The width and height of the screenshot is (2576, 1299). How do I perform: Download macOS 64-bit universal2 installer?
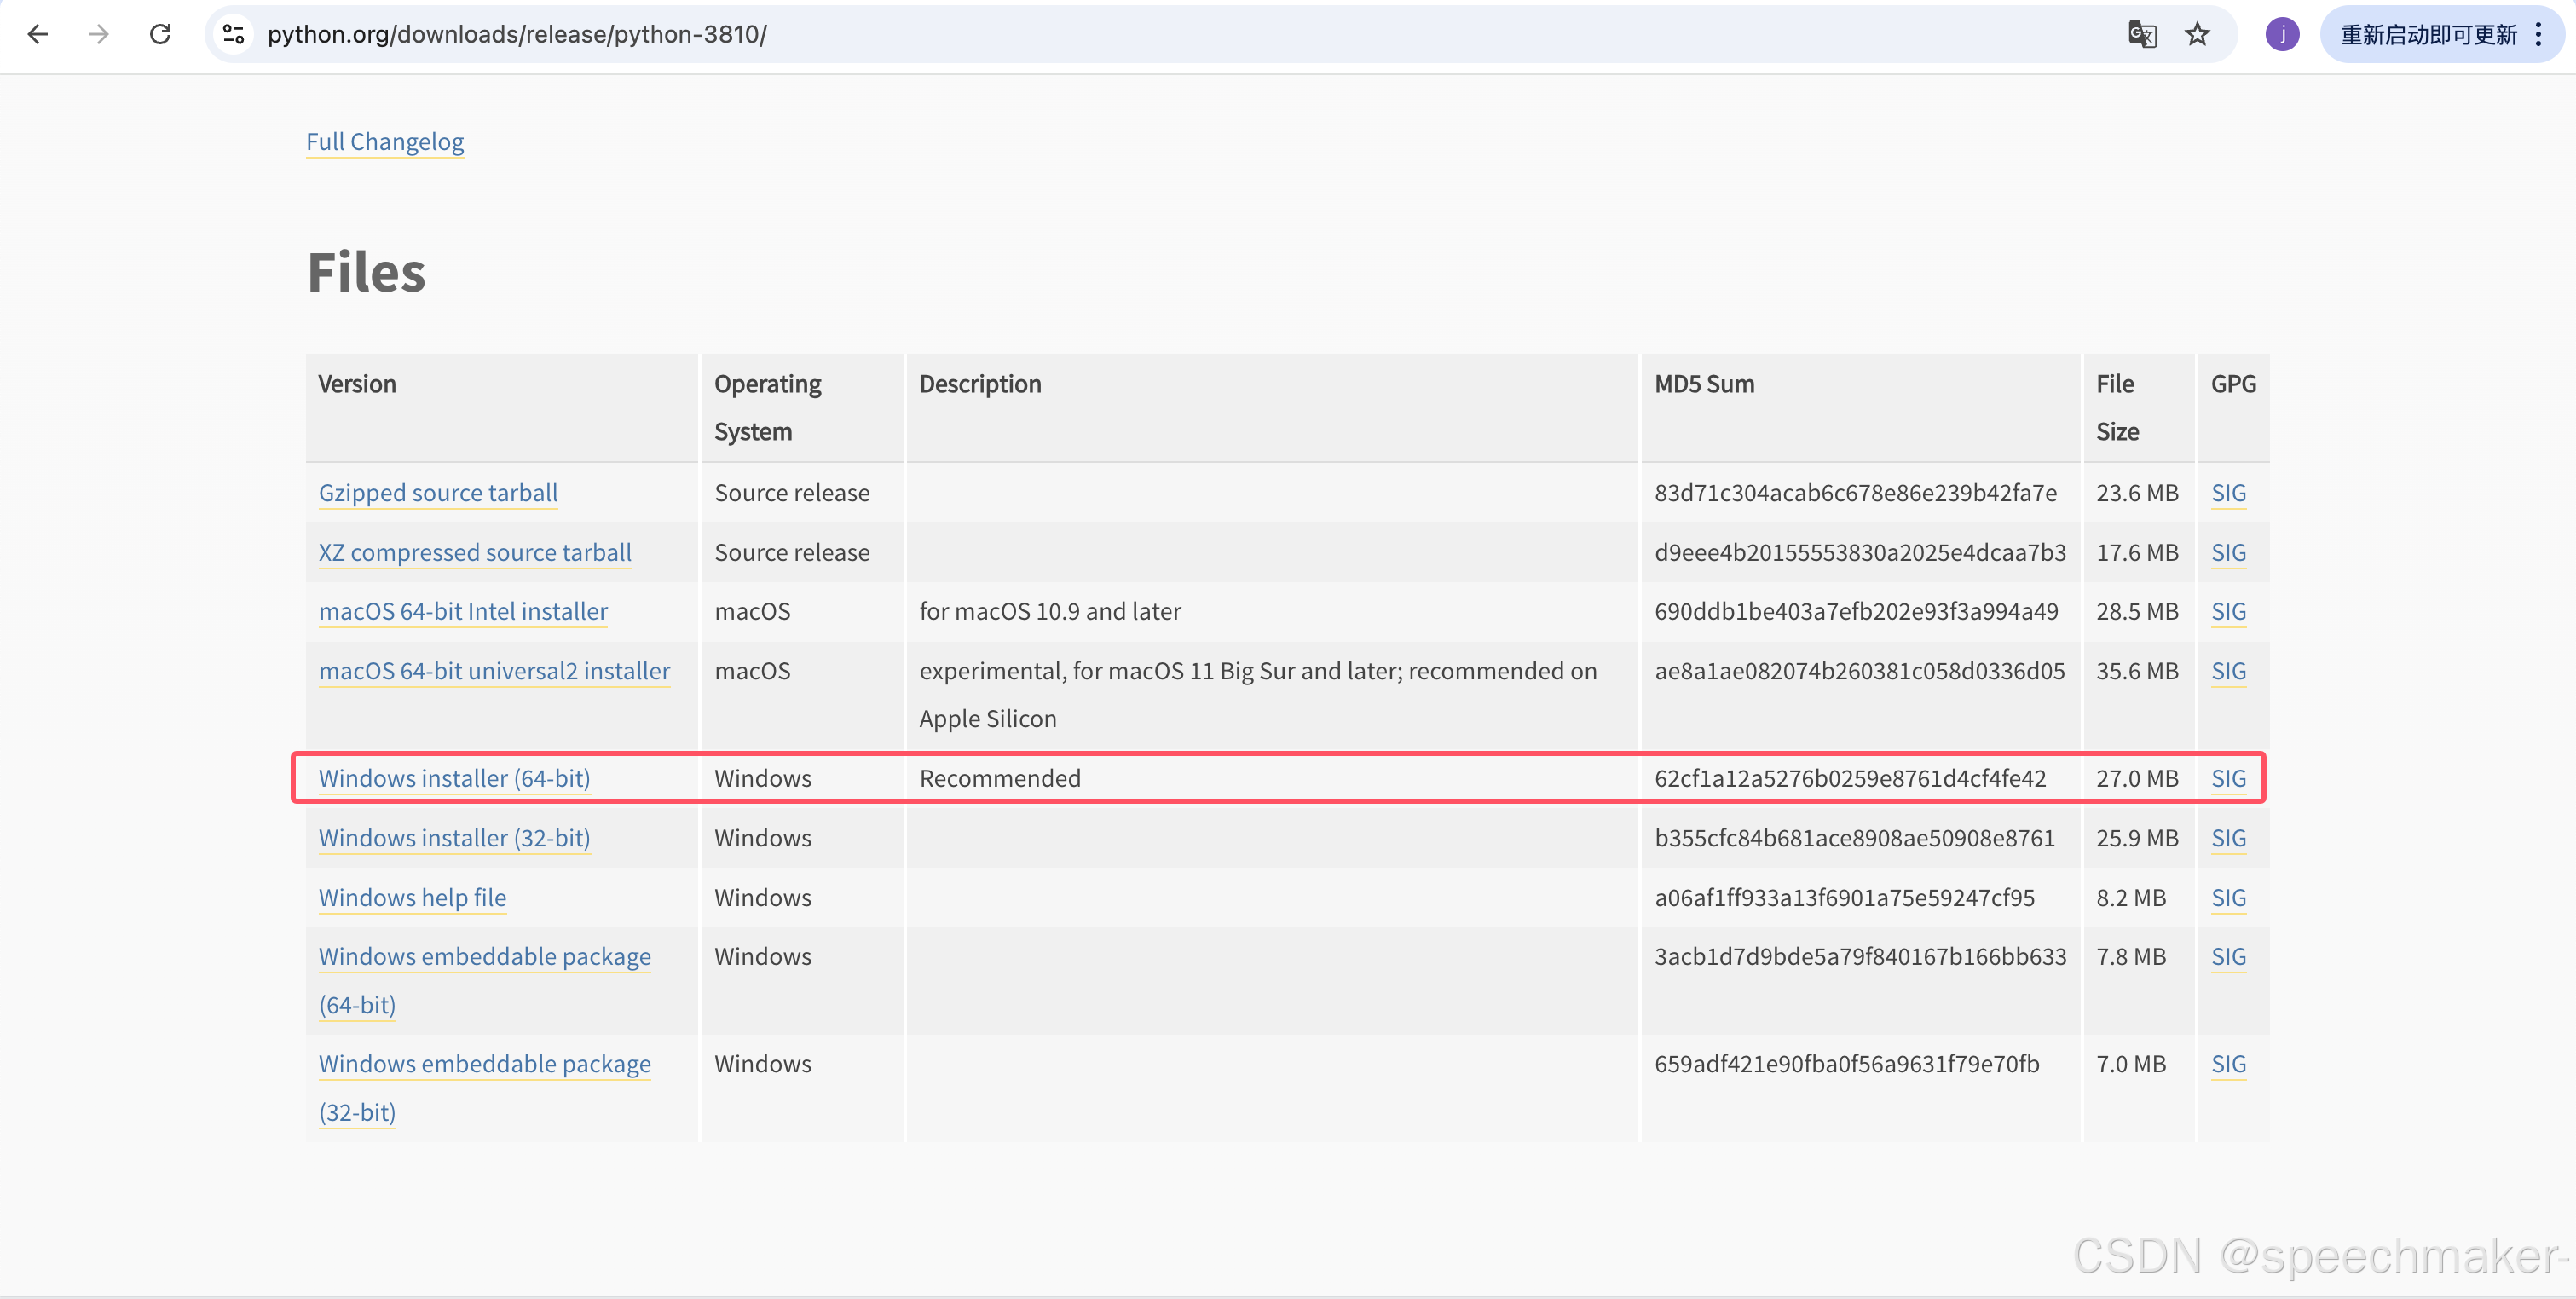pos(494,670)
